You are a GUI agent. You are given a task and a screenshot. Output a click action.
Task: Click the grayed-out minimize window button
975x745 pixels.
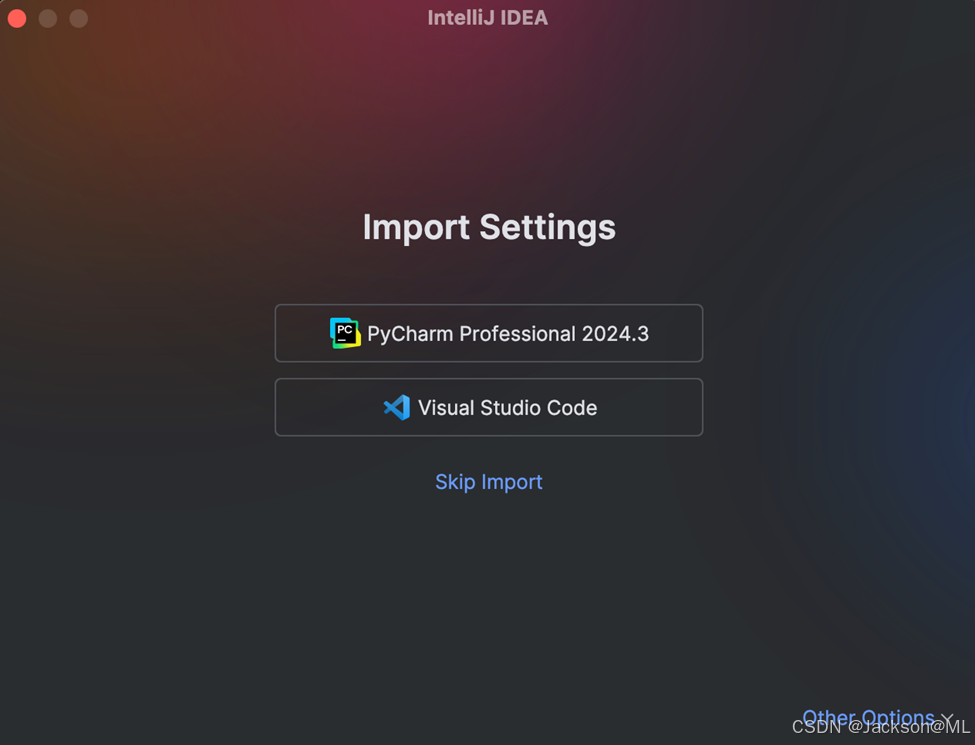click(48, 18)
